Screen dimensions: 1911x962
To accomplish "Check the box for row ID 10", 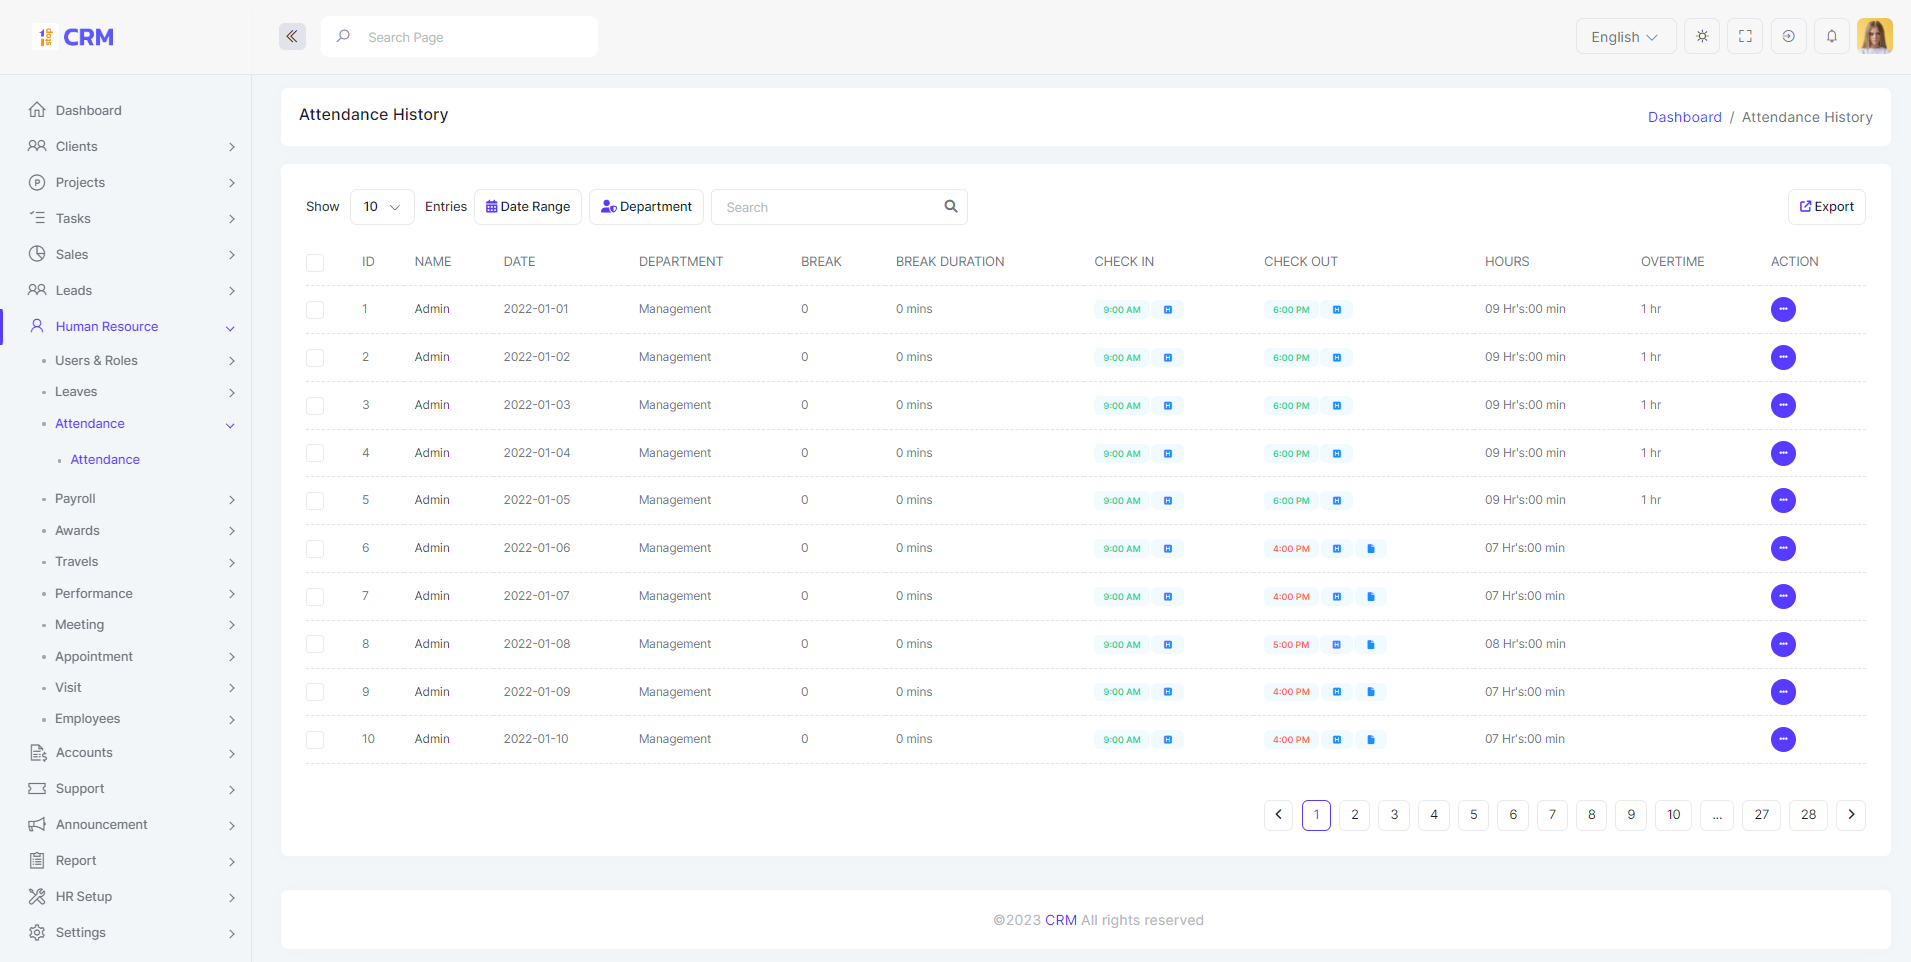I will [x=315, y=740].
